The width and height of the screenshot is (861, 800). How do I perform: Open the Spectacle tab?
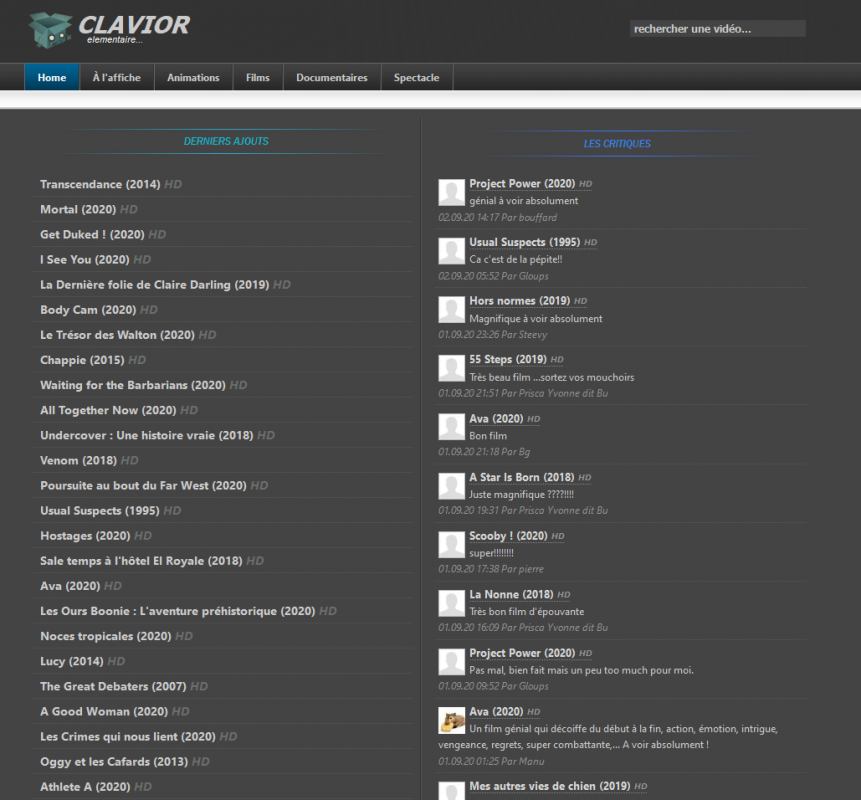pos(416,77)
